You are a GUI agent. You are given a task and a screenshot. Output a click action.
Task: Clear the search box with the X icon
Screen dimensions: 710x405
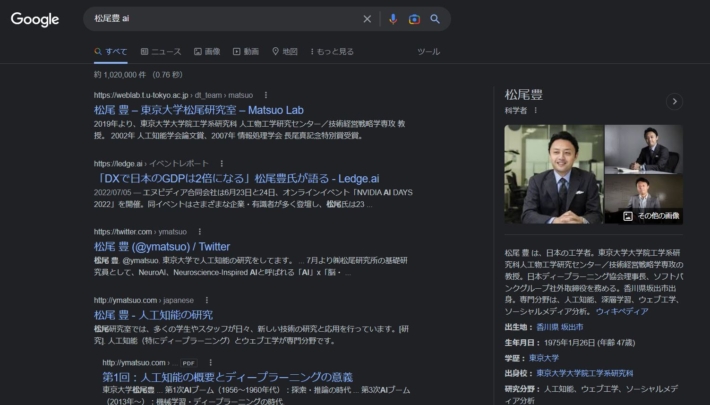367,19
